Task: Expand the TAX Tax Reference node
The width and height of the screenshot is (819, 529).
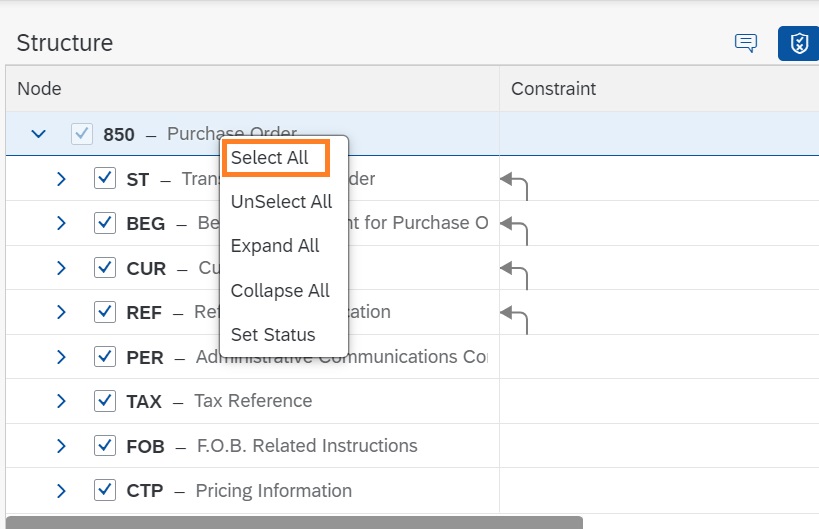Action: coord(61,401)
